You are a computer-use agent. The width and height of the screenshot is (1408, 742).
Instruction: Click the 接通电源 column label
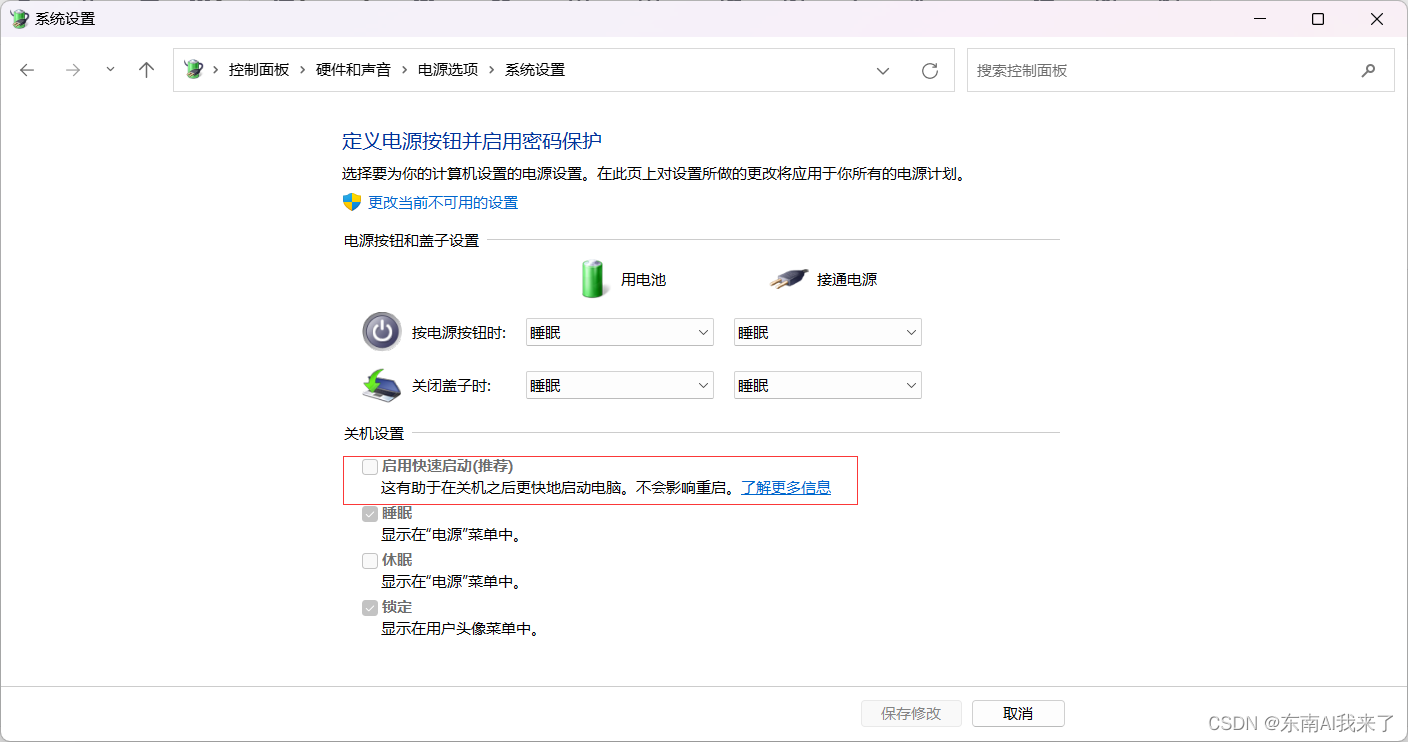pos(847,280)
